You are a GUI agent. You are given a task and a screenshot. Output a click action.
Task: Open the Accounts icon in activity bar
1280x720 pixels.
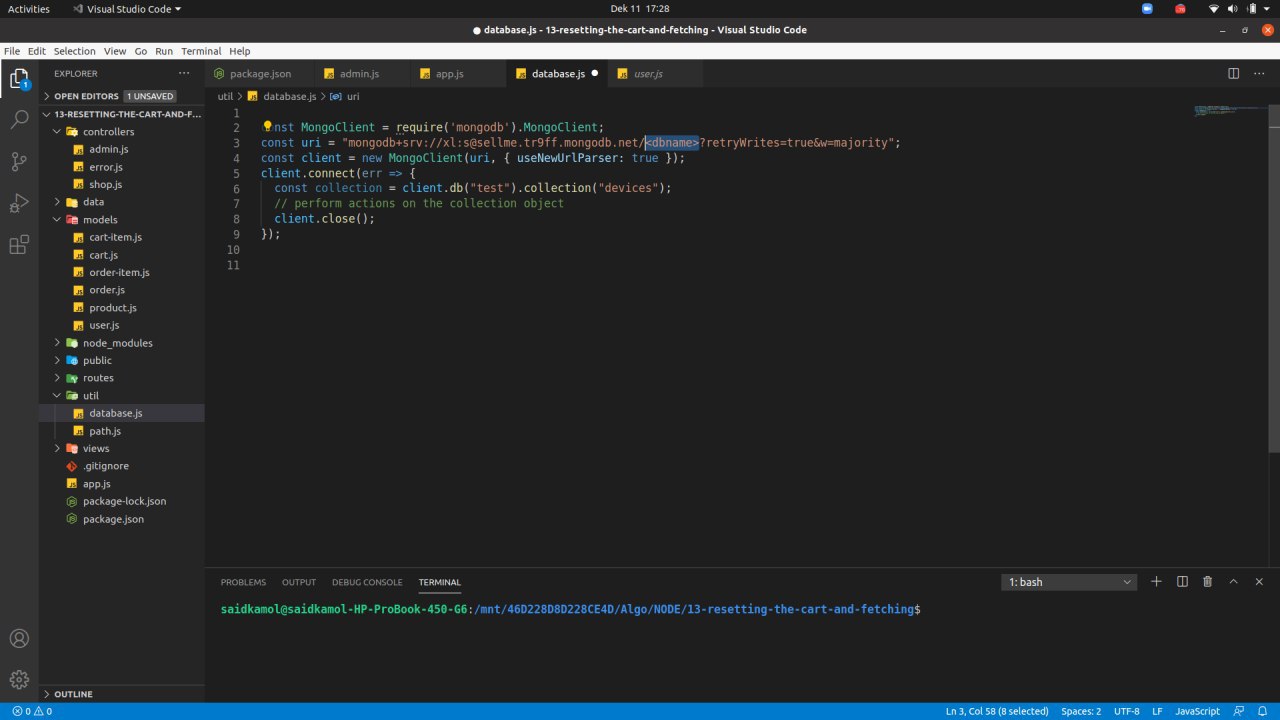coord(19,638)
